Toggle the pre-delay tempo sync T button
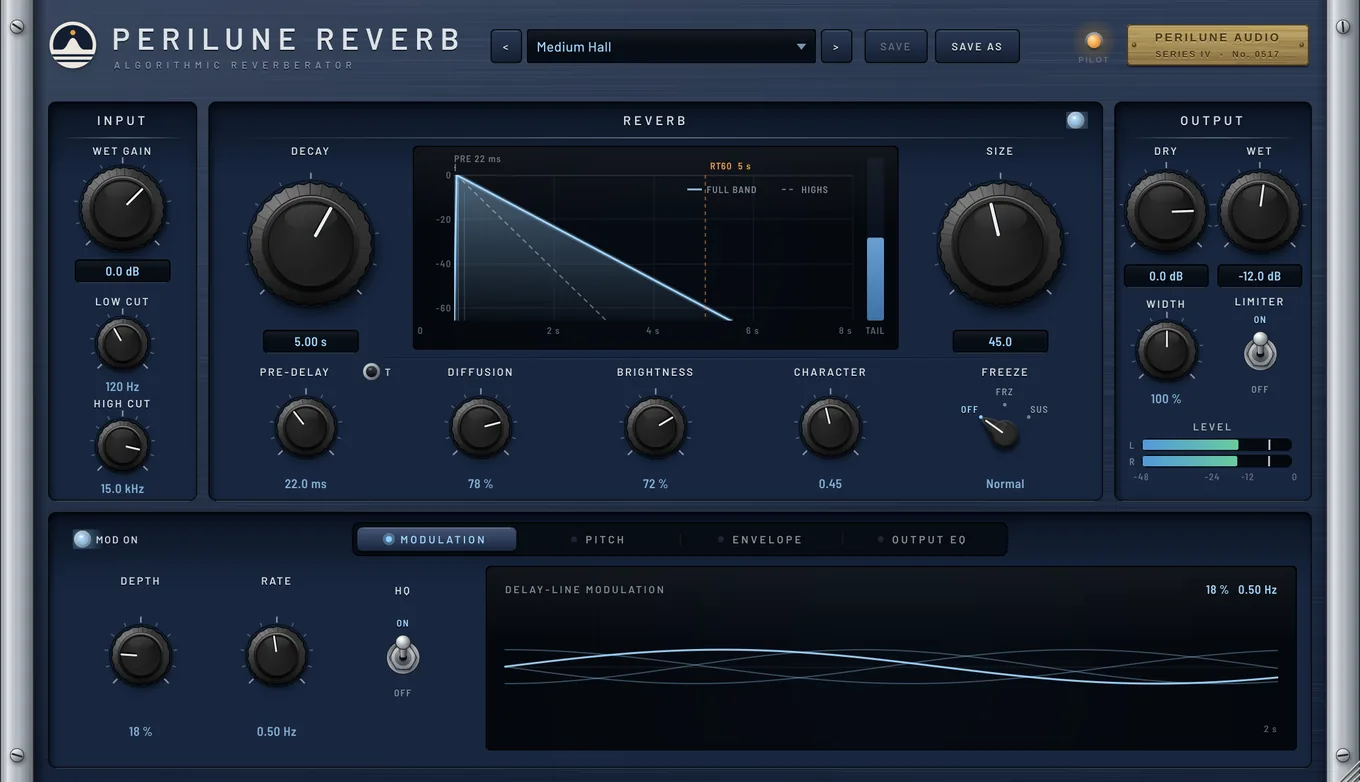This screenshot has width=1360, height=782. 372,372
